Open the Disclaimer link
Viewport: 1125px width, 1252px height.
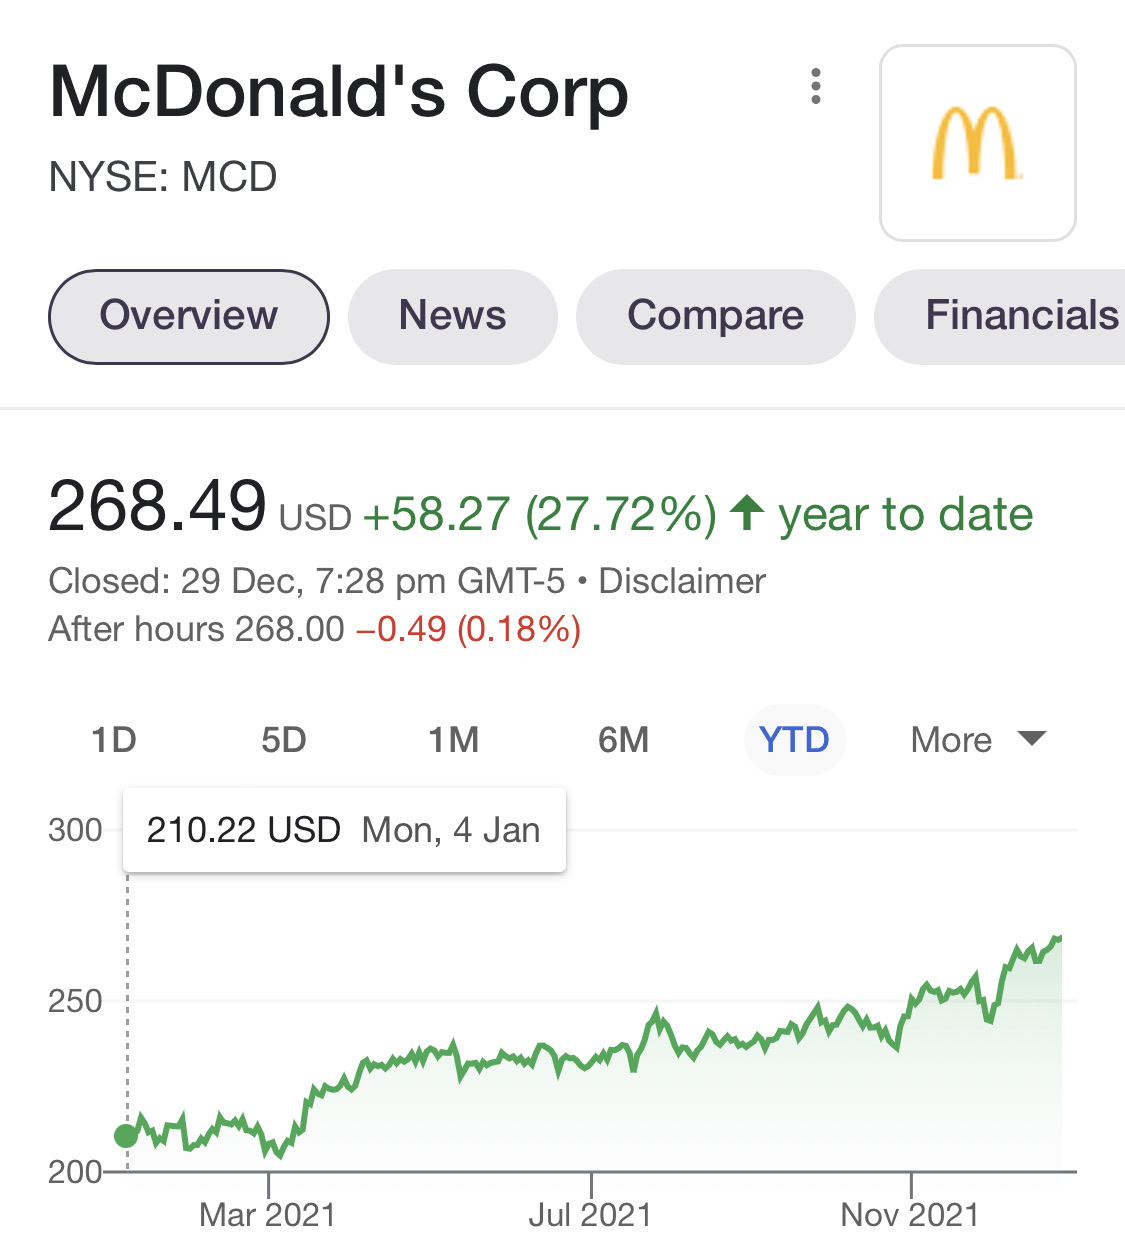(682, 581)
